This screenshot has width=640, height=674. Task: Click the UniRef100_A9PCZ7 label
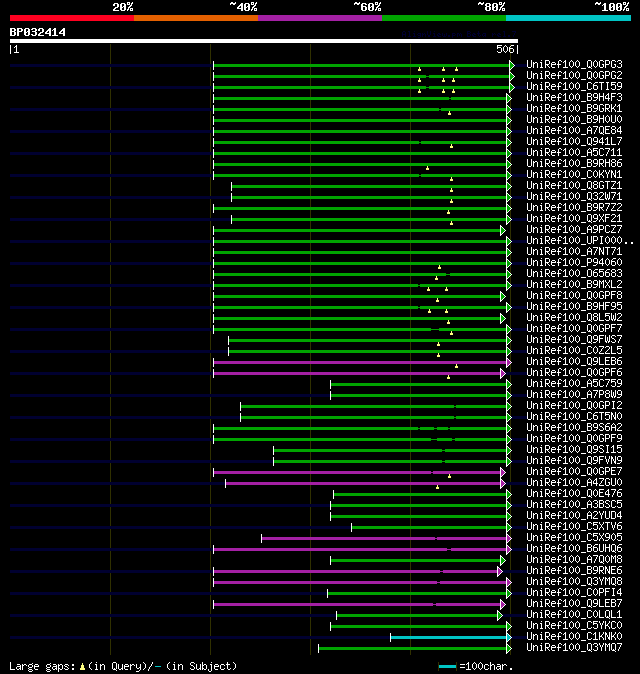point(574,230)
